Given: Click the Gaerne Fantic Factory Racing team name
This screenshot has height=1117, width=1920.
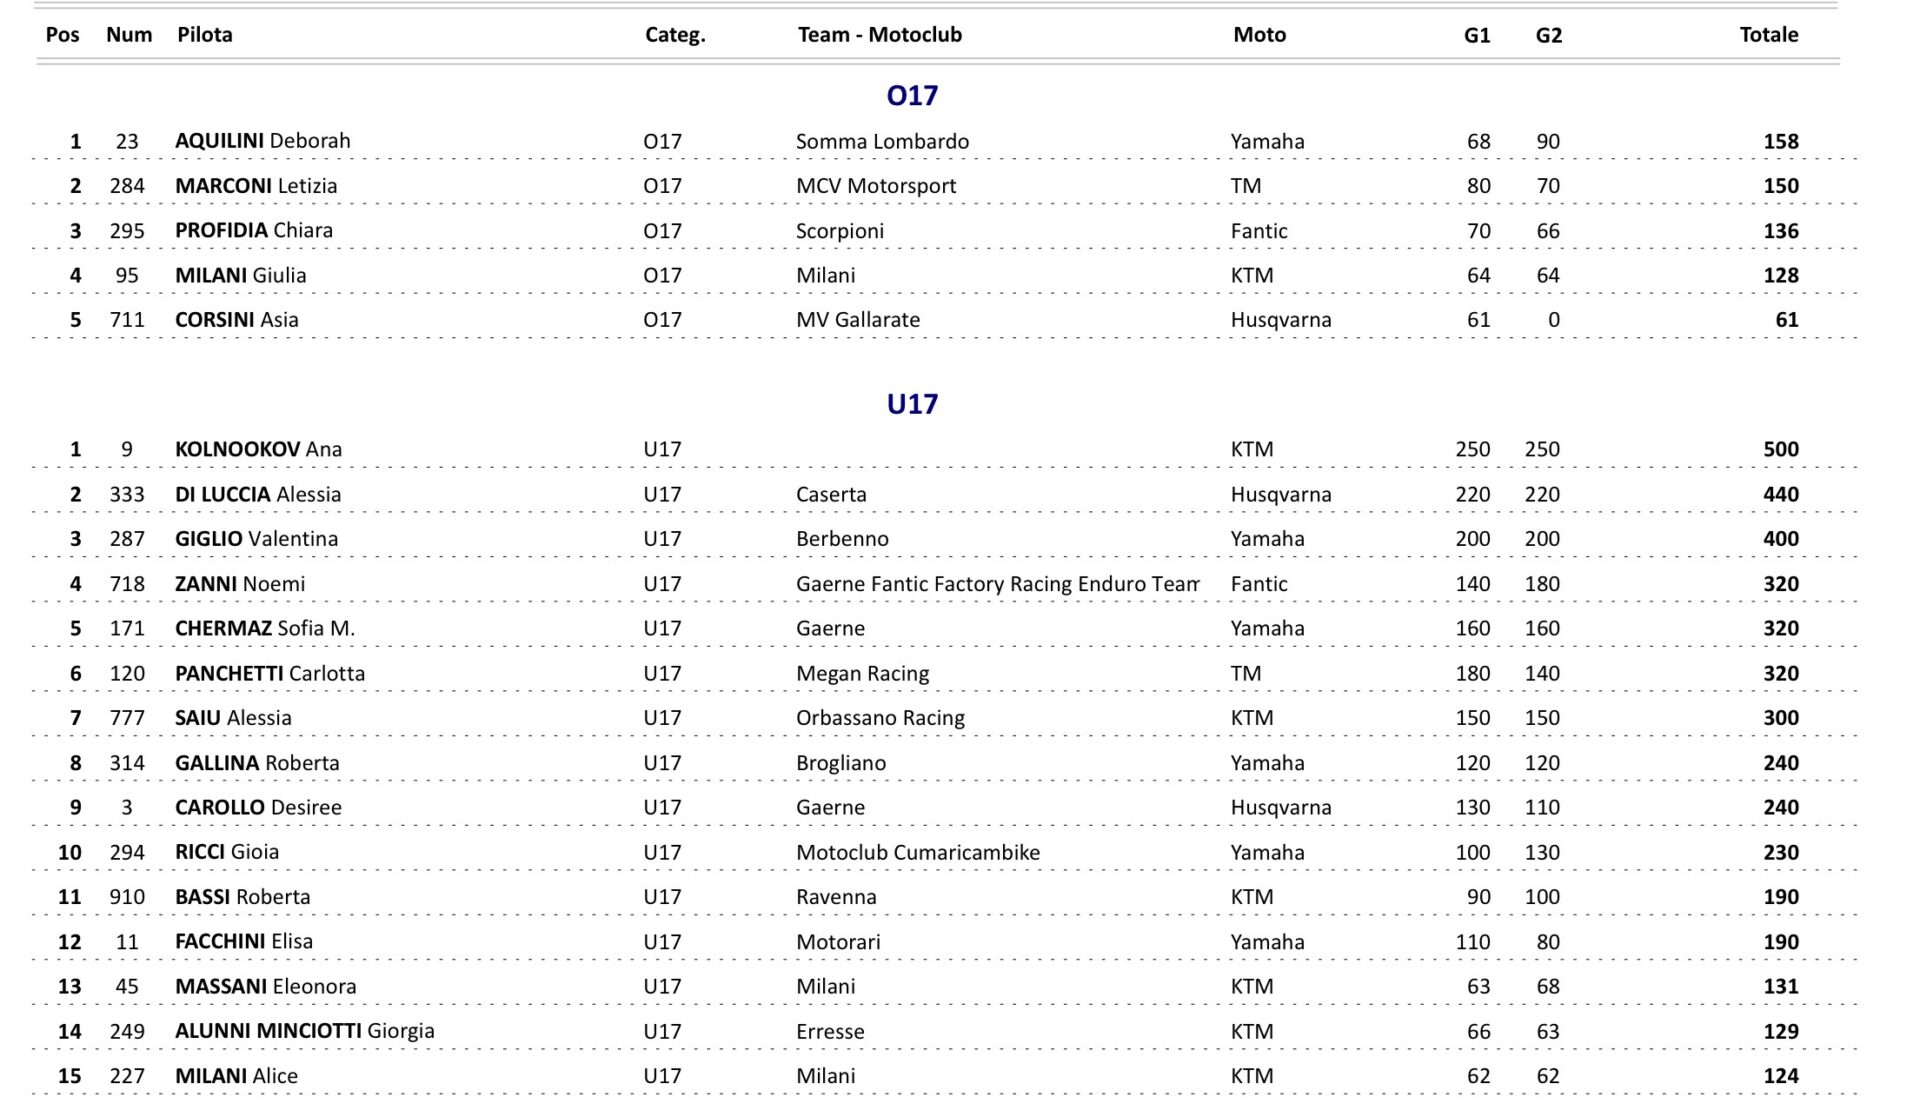Looking at the screenshot, I should pos(997,584).
